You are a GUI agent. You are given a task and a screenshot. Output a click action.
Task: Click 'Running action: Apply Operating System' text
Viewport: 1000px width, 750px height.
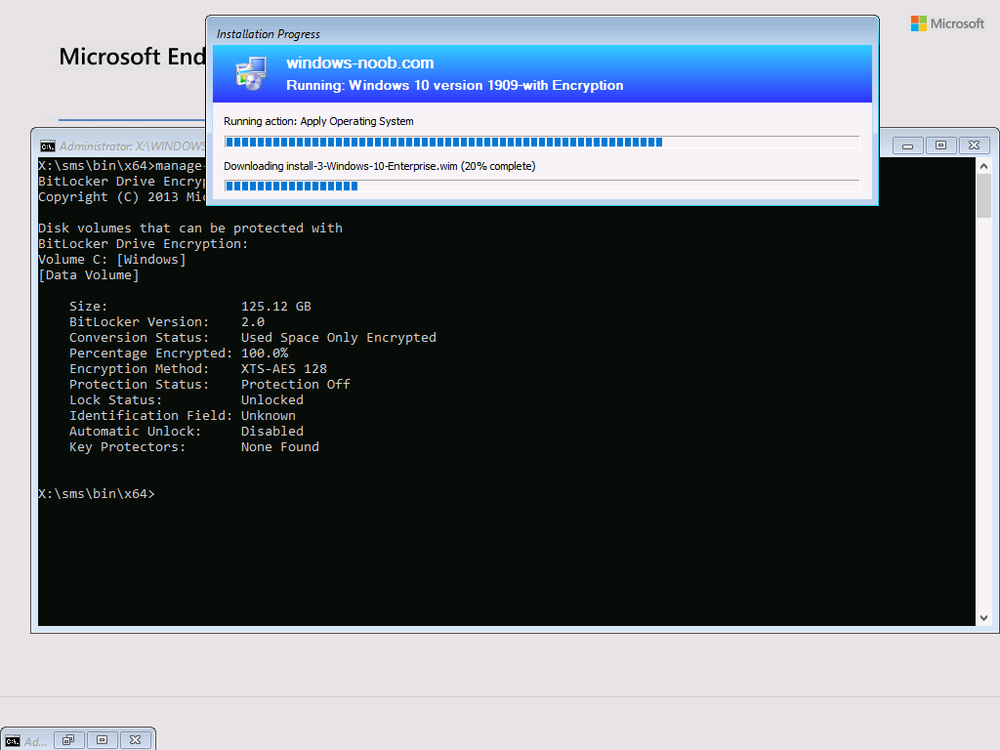pos(318,121)
